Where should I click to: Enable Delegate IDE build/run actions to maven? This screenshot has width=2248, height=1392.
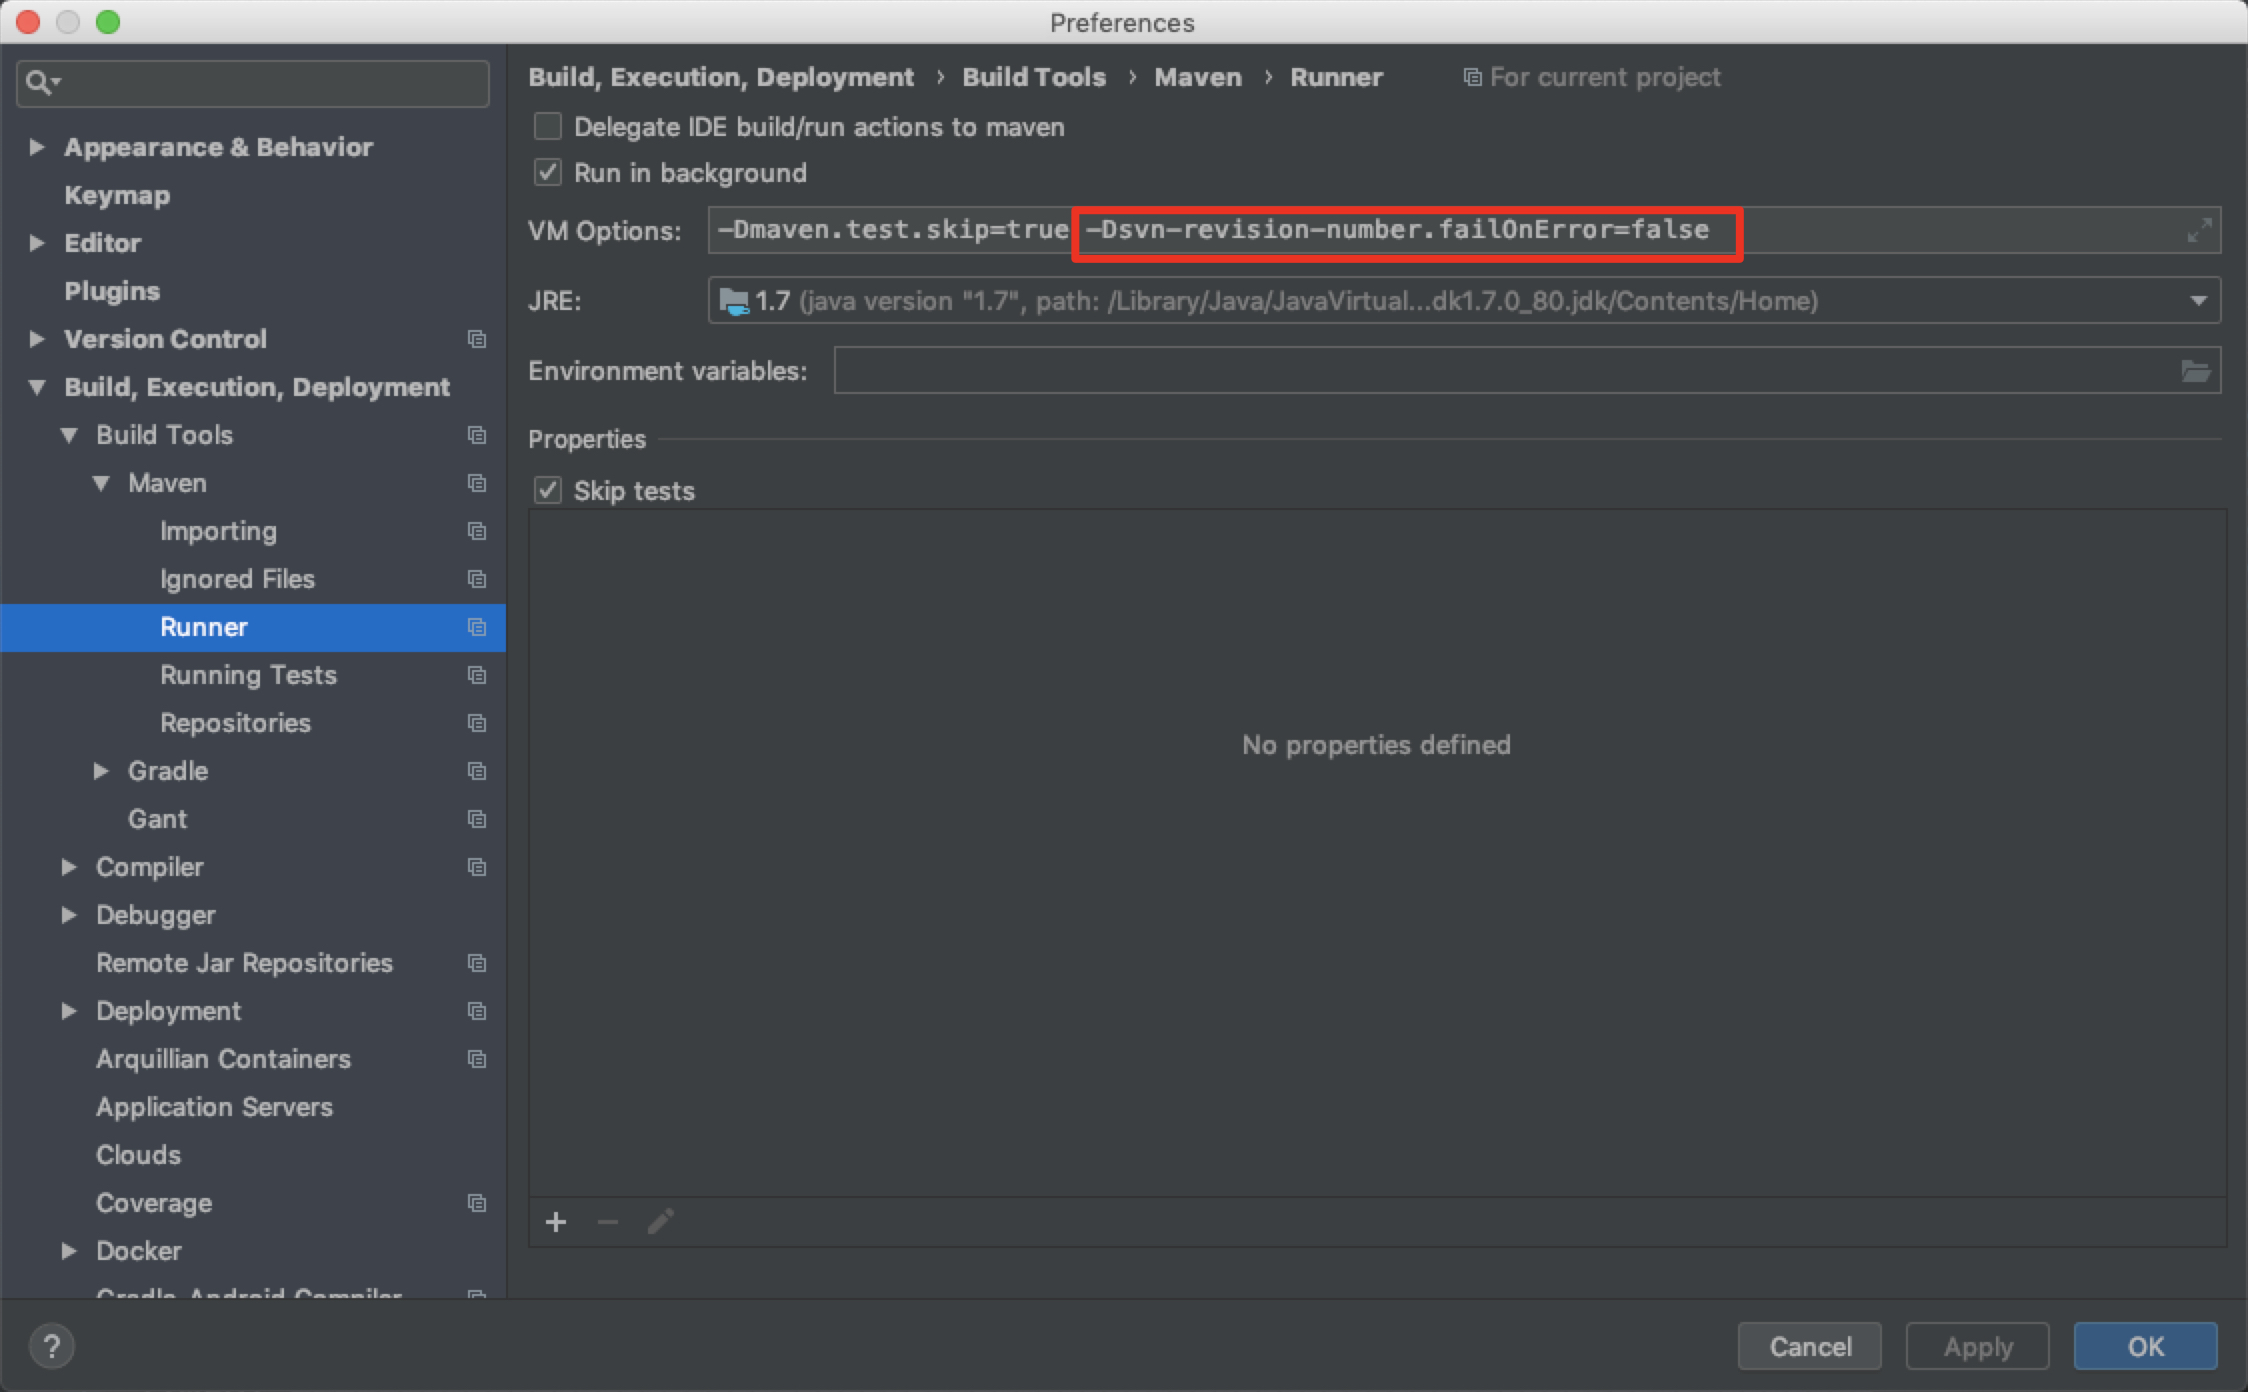point(547,126)
